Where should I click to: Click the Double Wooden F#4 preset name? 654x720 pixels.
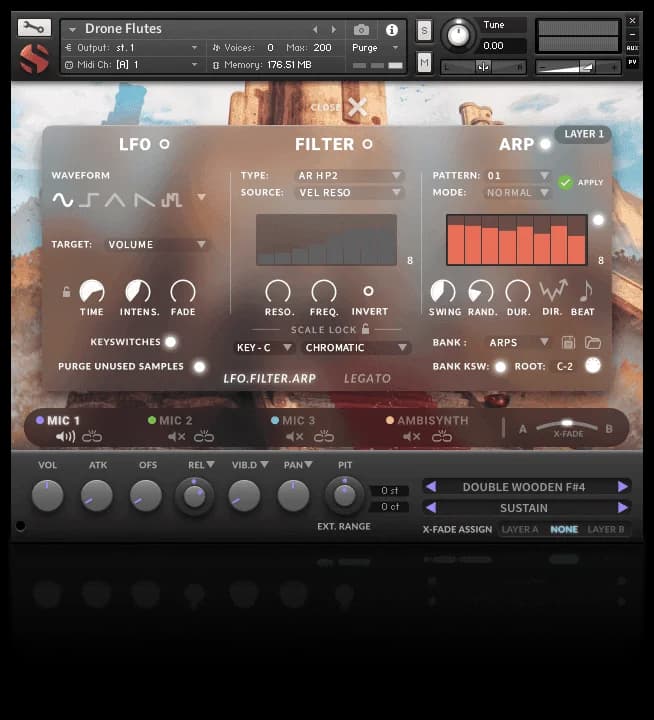click(525, 487)
